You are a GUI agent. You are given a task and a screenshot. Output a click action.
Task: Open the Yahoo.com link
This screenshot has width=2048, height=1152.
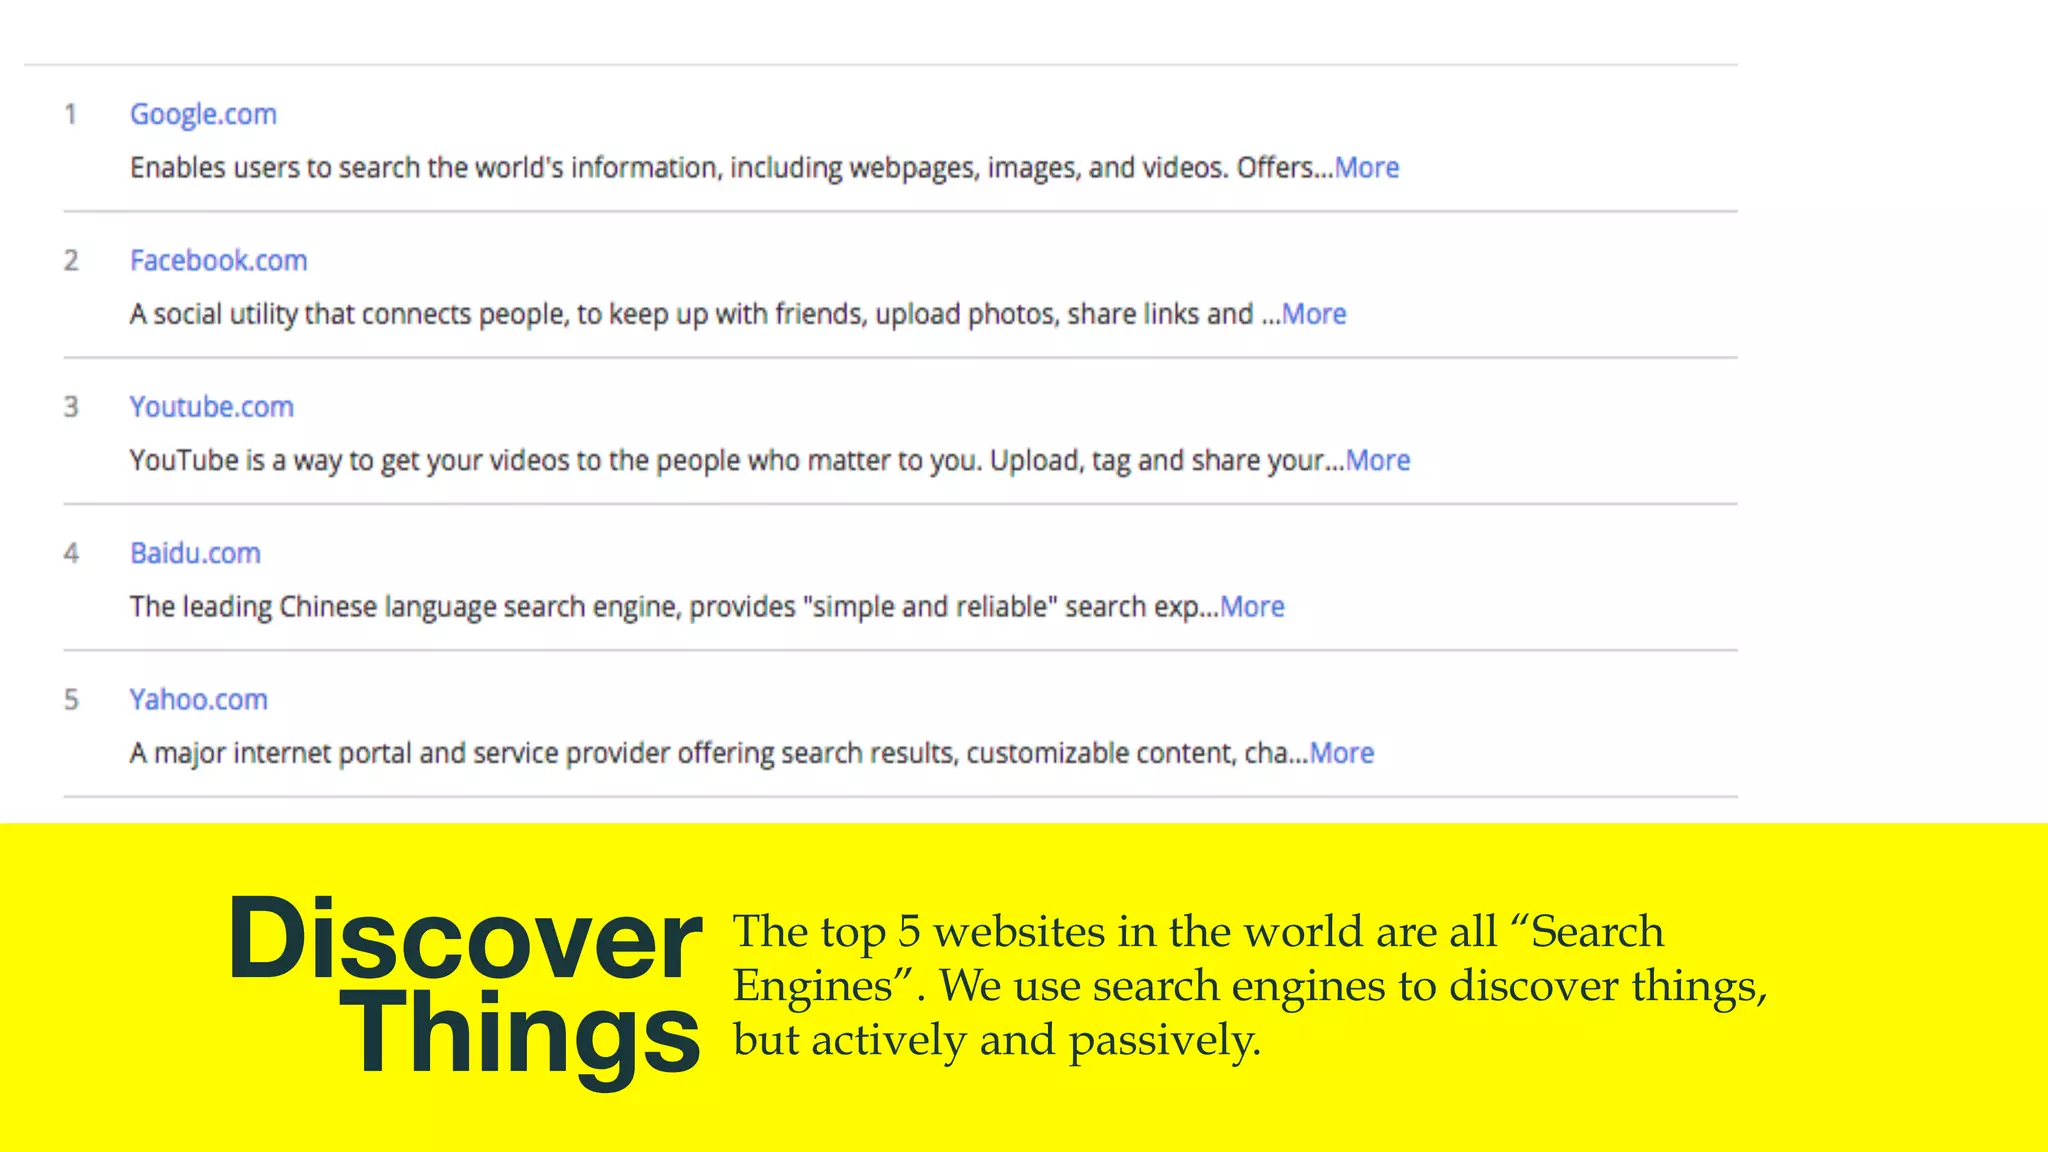198,699
